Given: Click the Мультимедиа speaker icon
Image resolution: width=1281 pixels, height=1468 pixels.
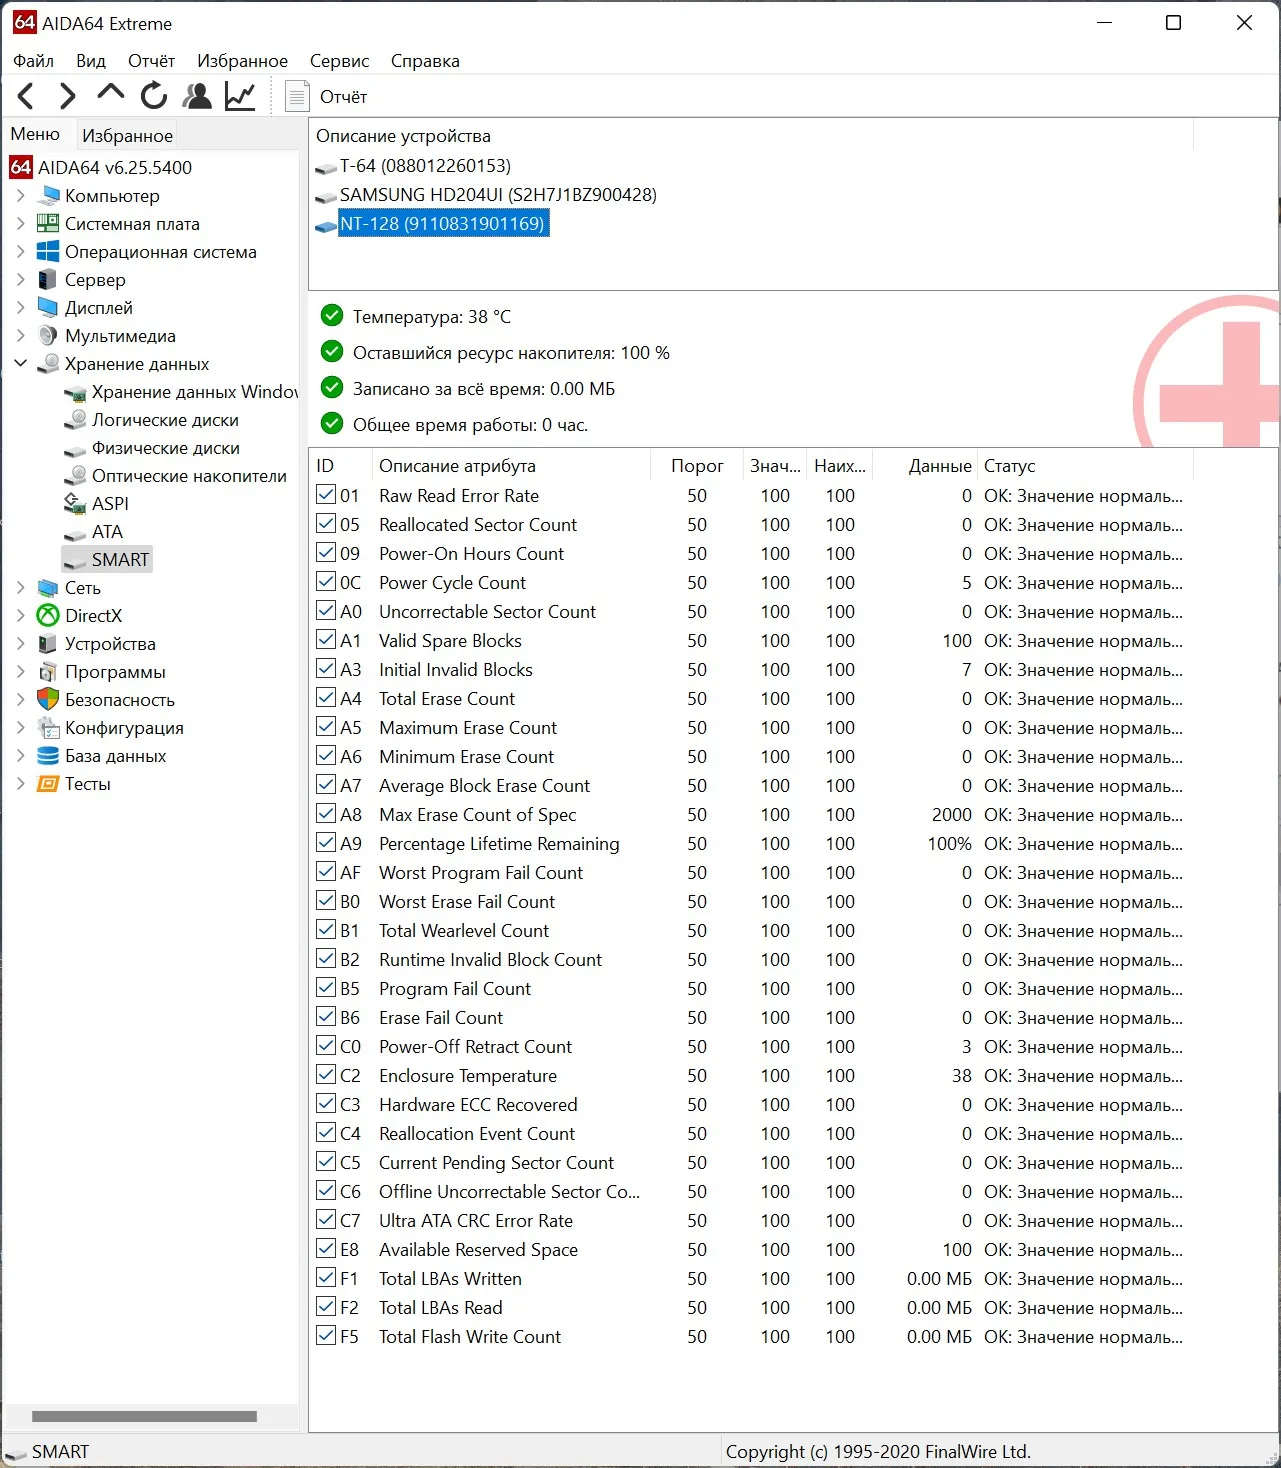Looking at the screenshot, I should (48, 335).
